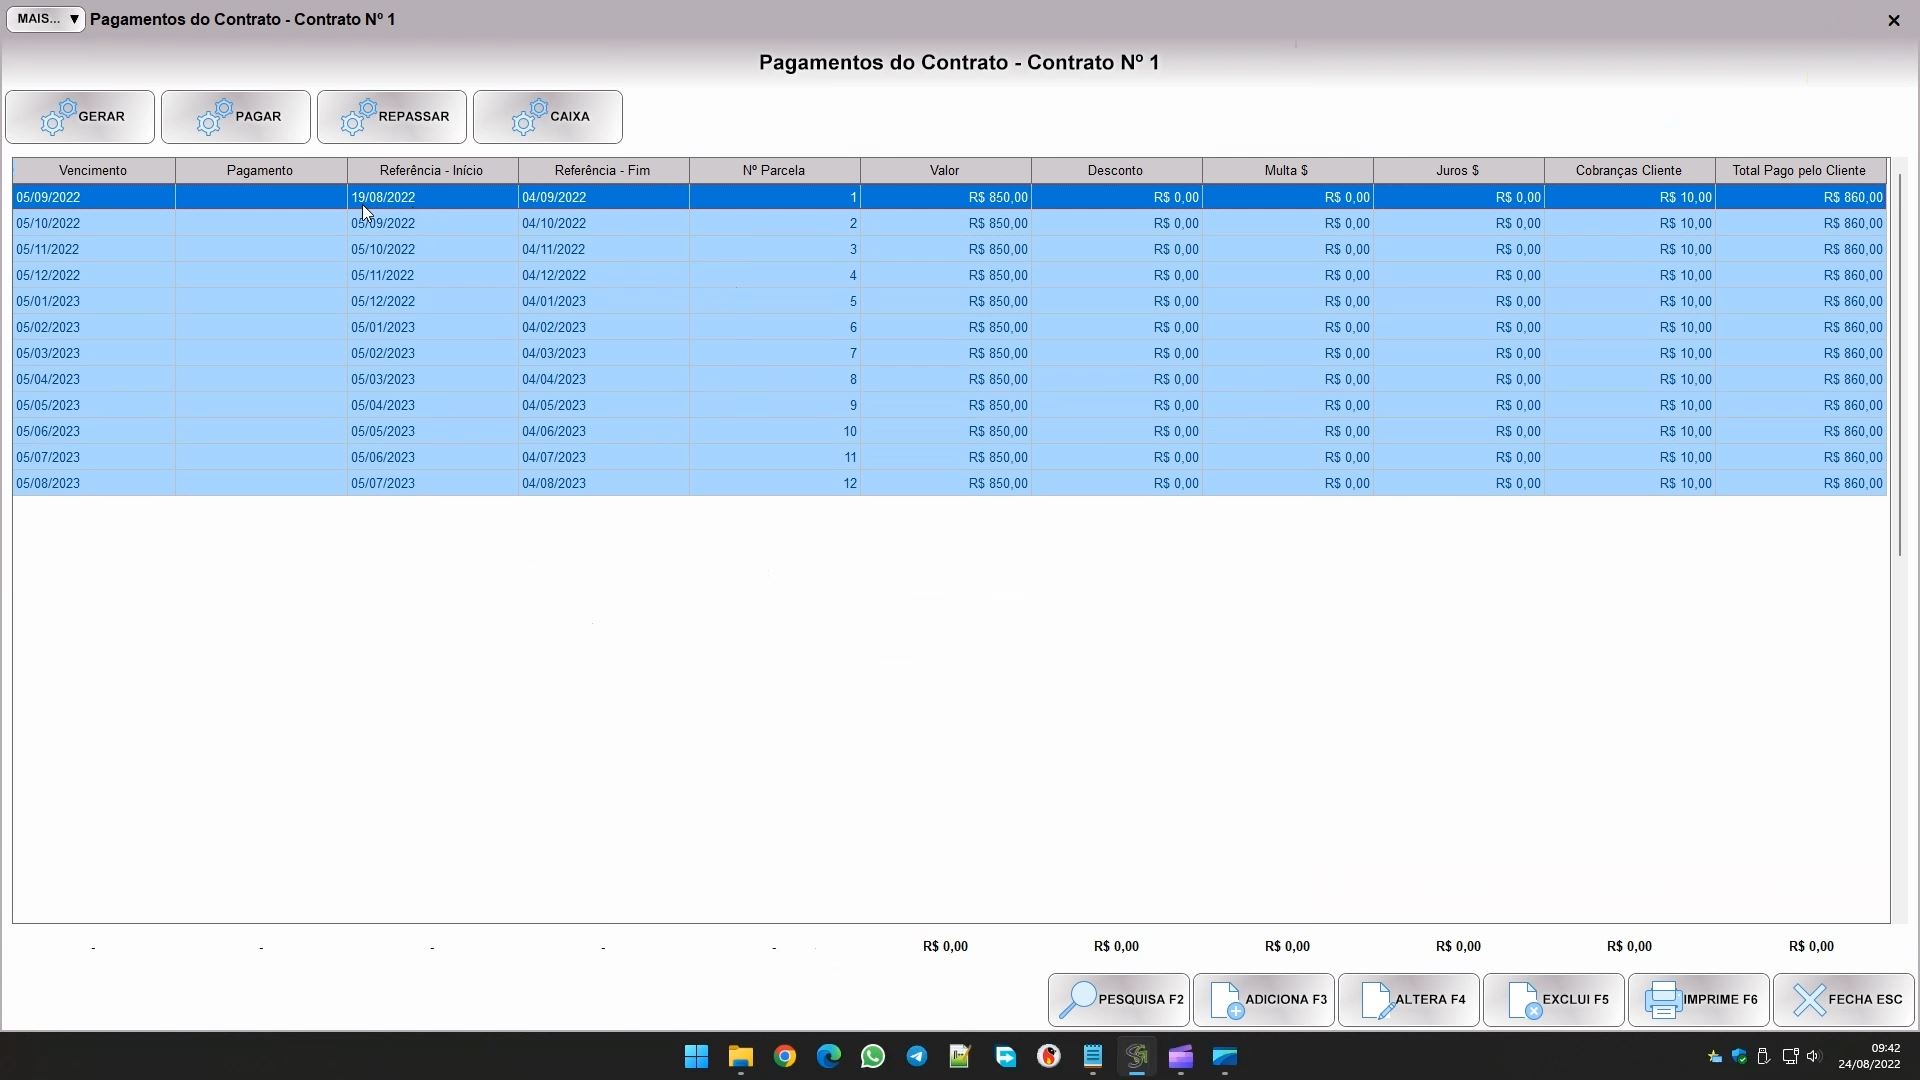Click the PAGAR gear button

point(236,117)
